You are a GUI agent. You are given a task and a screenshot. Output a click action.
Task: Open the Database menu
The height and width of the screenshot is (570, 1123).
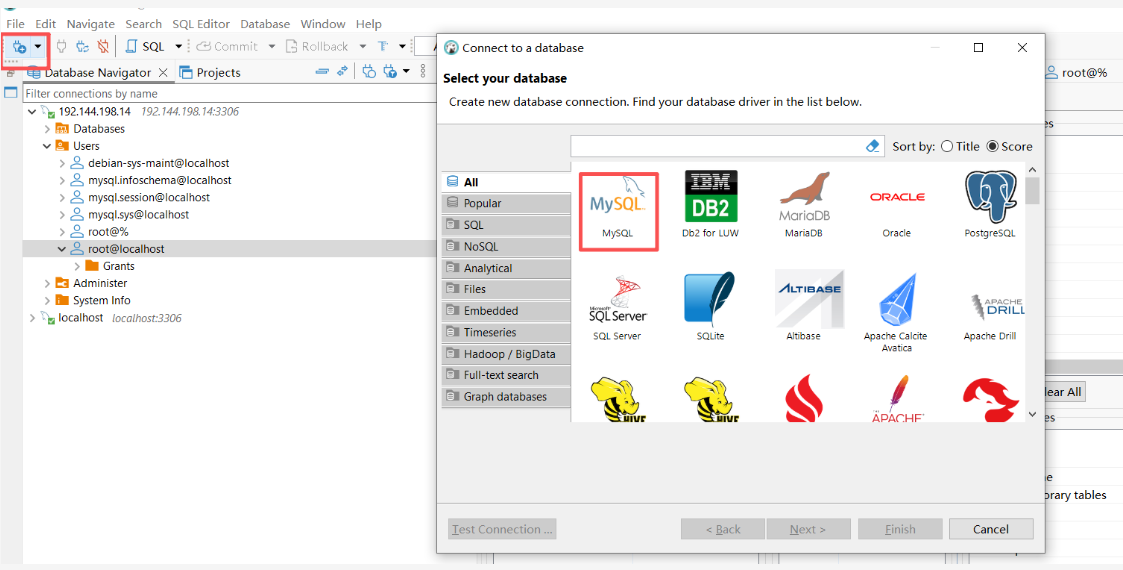[265, 24]
